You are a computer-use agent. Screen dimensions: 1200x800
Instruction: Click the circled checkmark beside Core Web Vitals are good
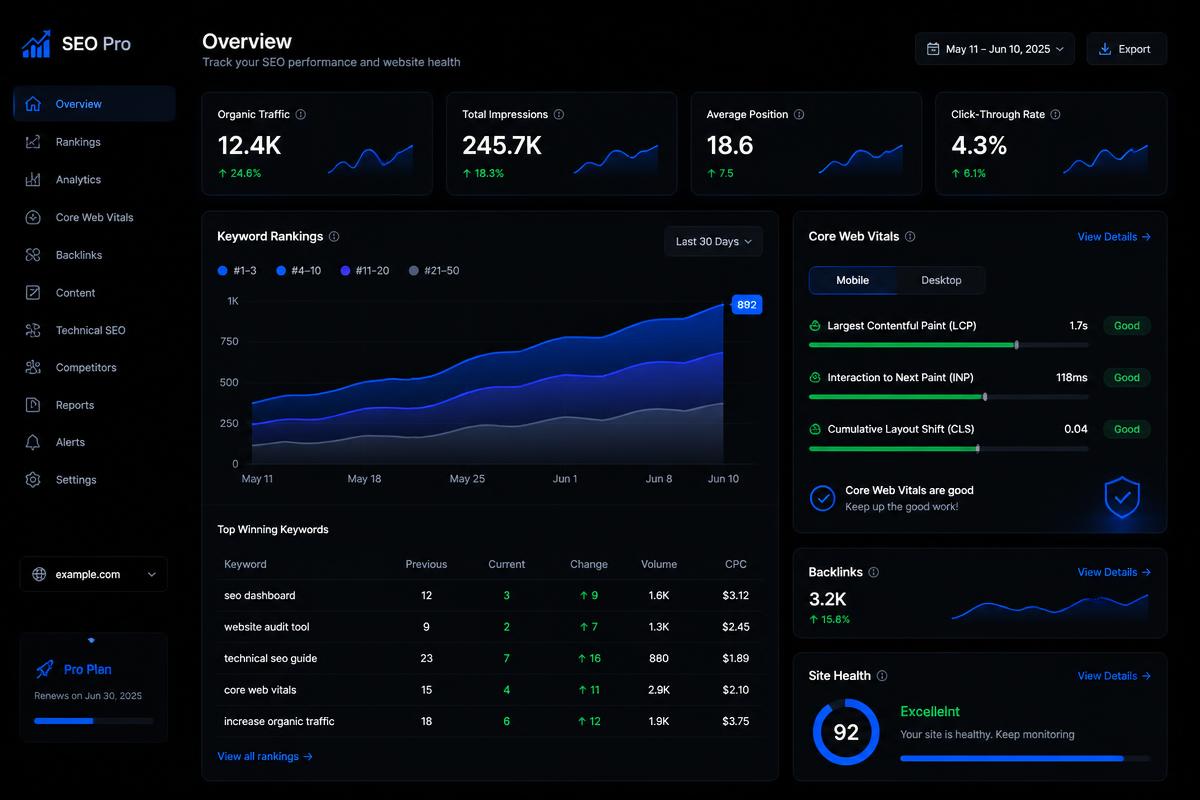point(822,498)
